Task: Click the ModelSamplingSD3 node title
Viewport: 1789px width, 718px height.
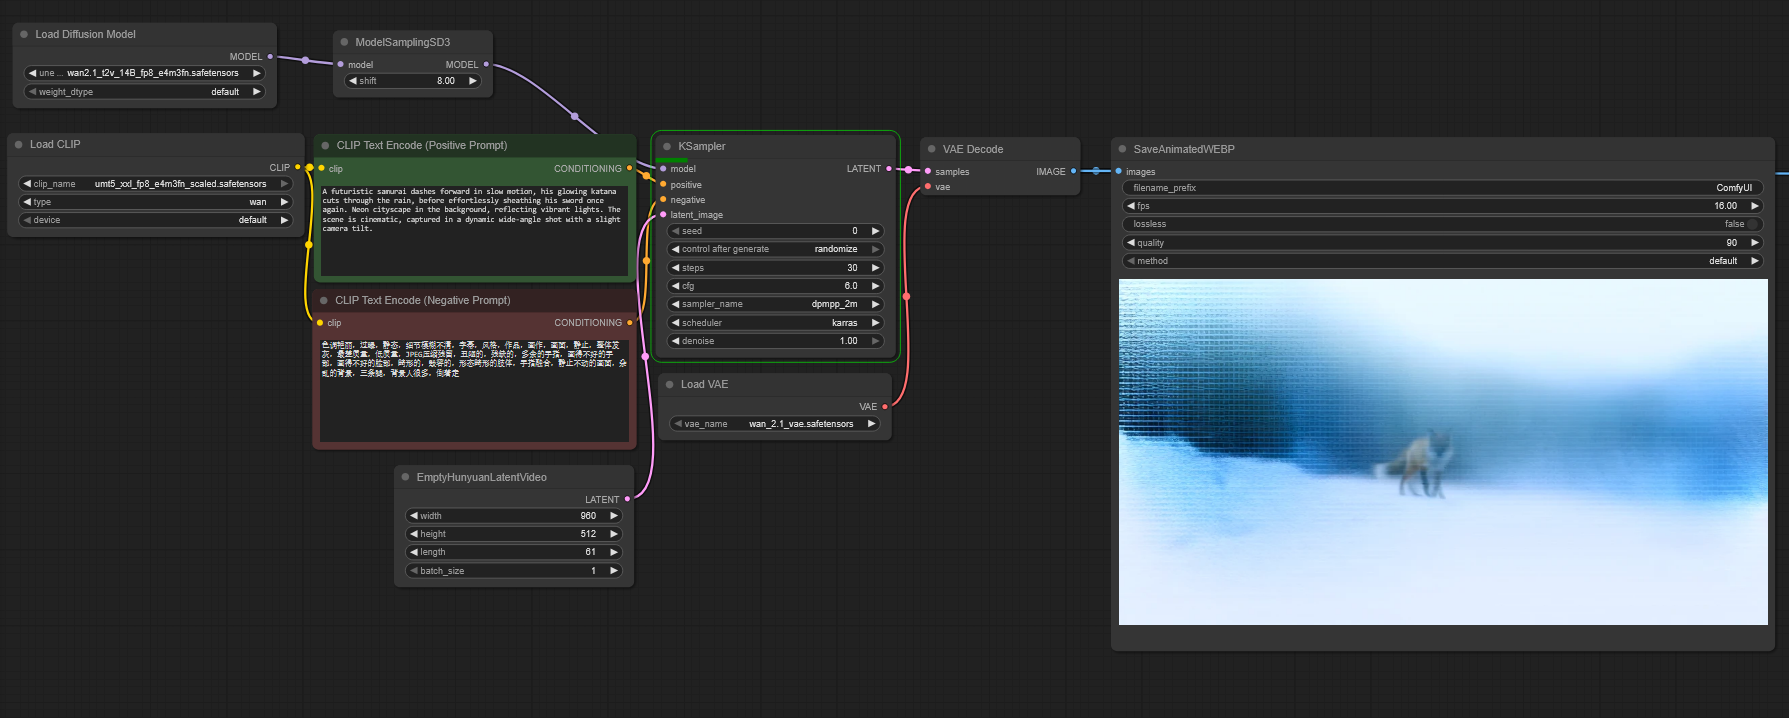Action: 403,42
